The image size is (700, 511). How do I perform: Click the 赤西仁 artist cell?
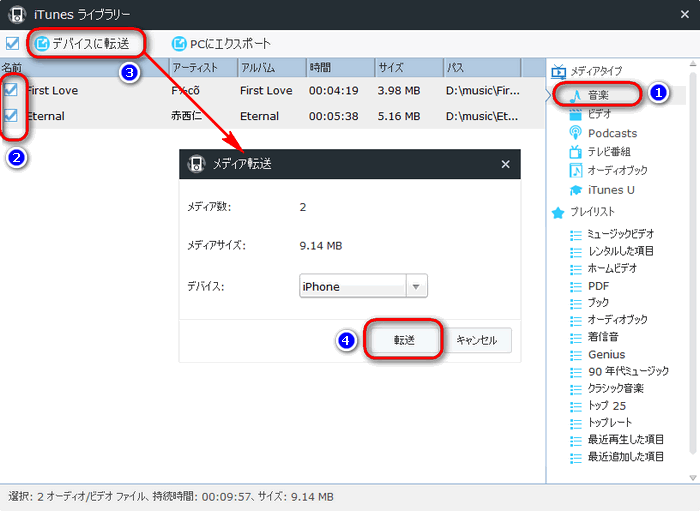[x=187, y=116]
